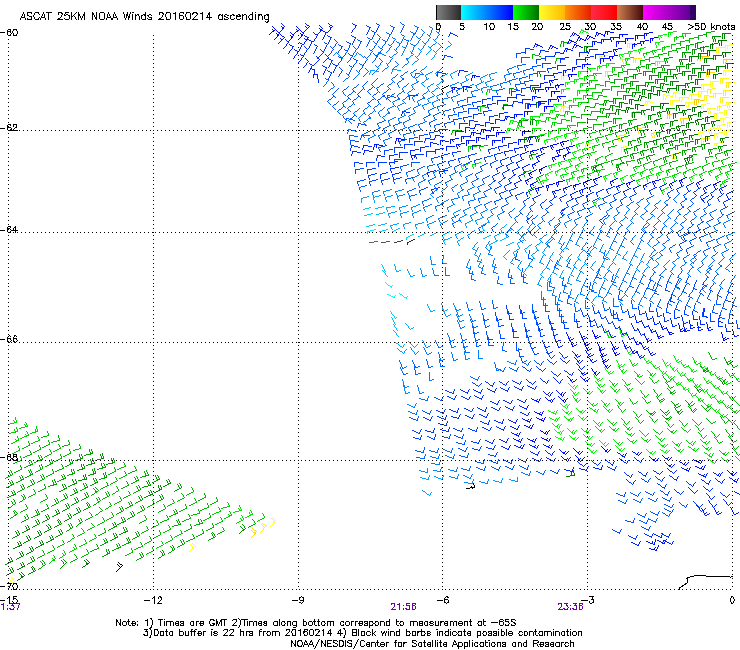Click the black contaminated wind barb near -70 latitude
This screenshot has width=740, height=650.
coord(119,566)
